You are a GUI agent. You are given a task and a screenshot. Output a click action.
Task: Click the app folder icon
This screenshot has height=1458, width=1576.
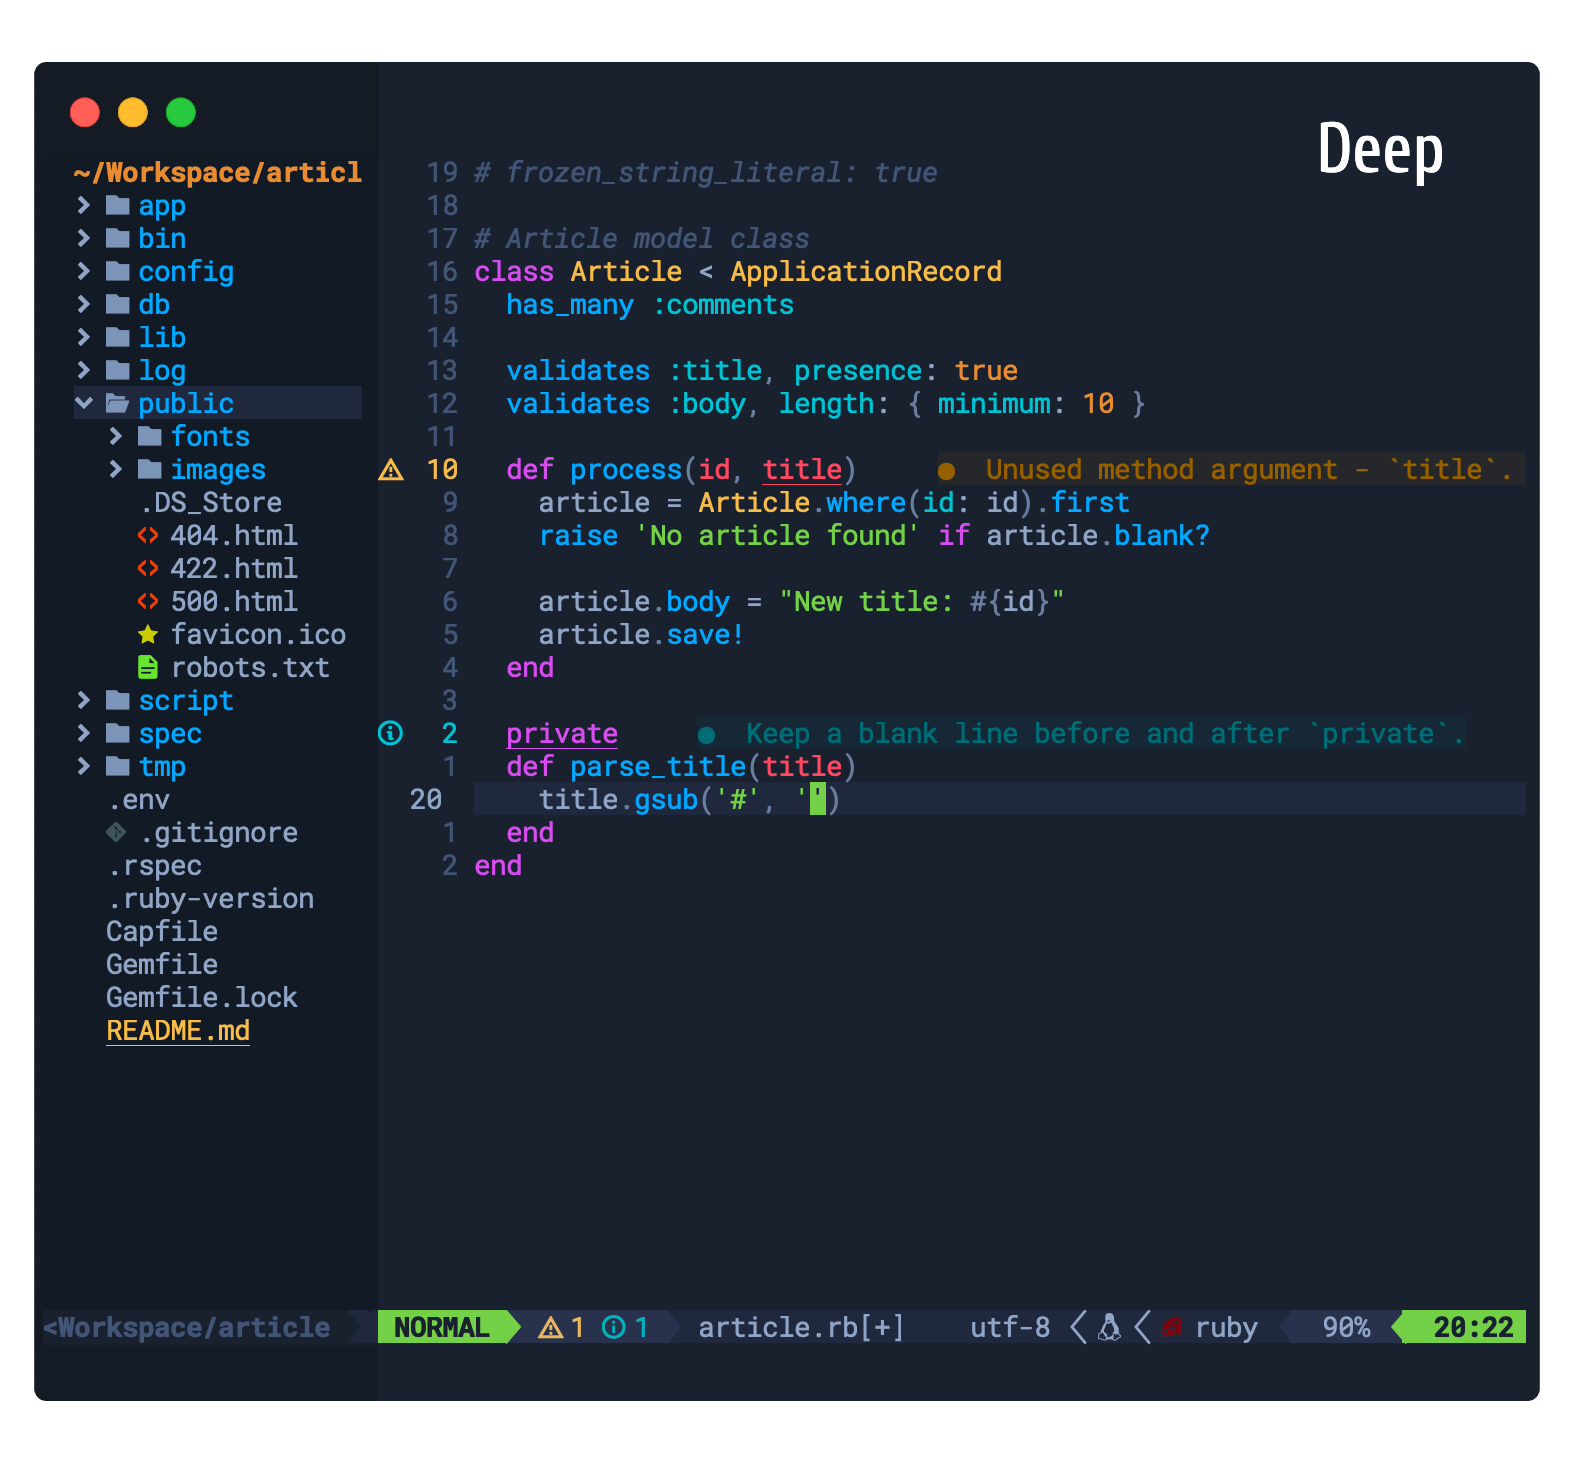(x=118, y=205)
